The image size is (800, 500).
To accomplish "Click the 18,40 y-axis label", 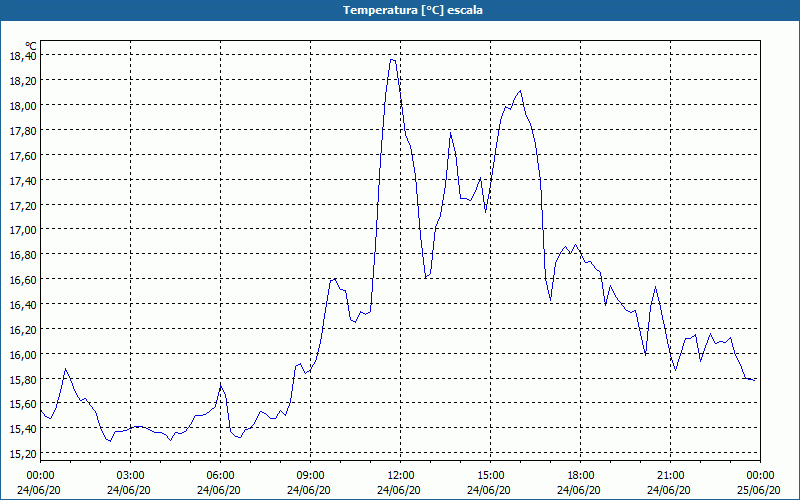I will 23,56.
